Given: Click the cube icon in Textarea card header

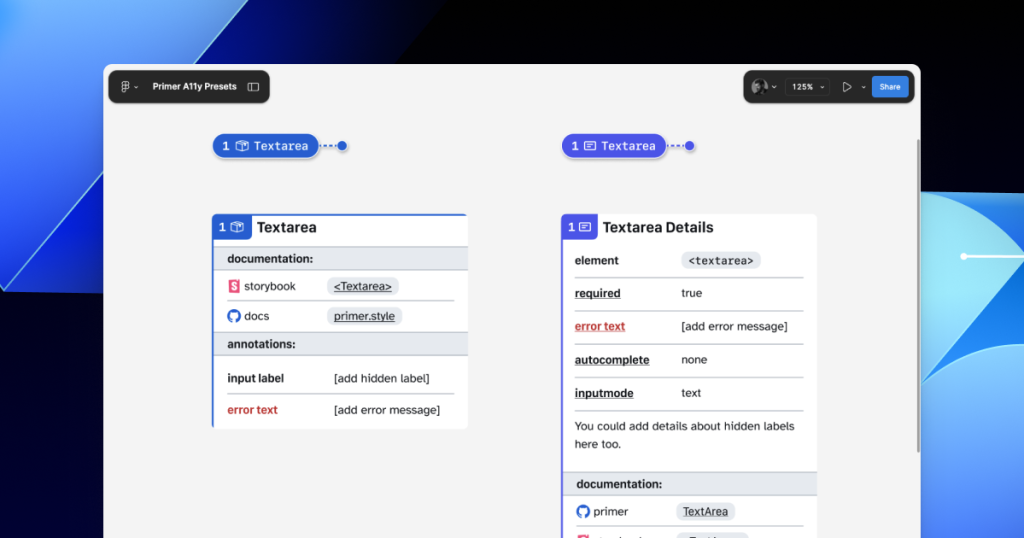Looking at the screenshot, I should 238,228.
